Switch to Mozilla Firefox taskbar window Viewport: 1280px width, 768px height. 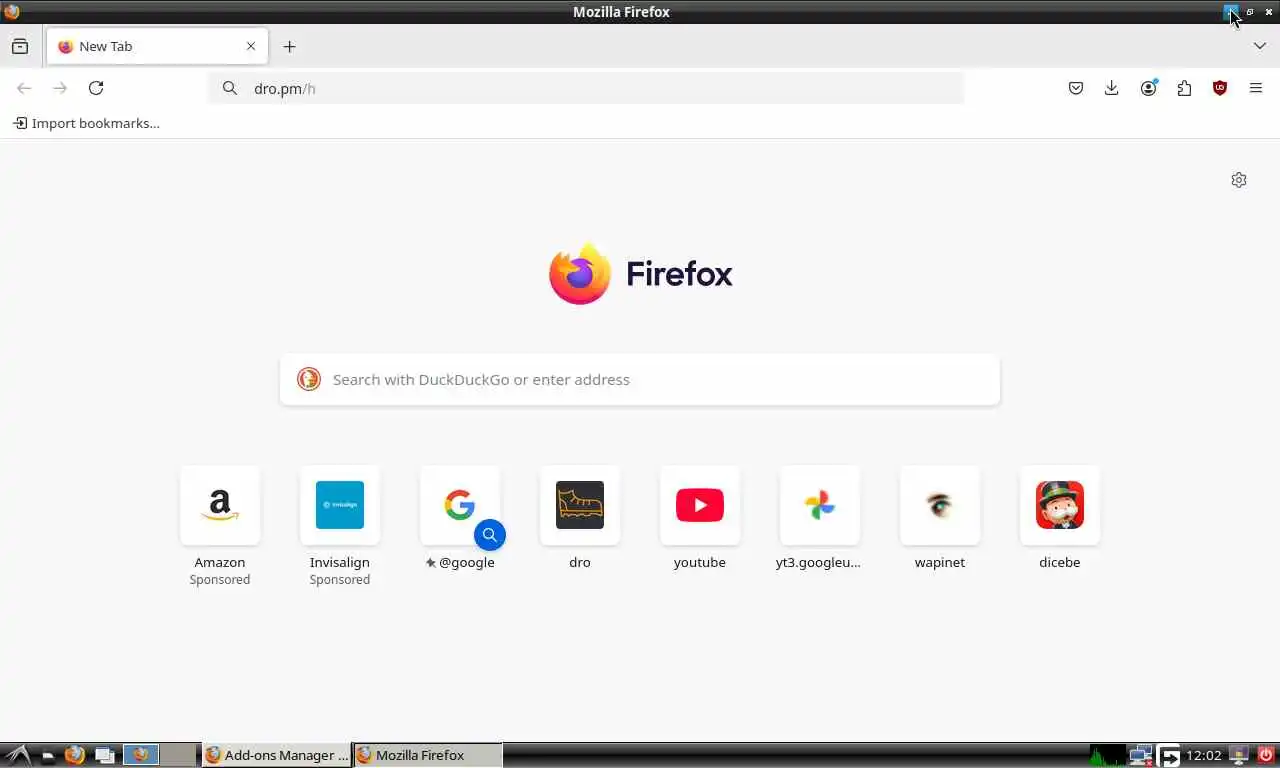[x=428, y=755]
